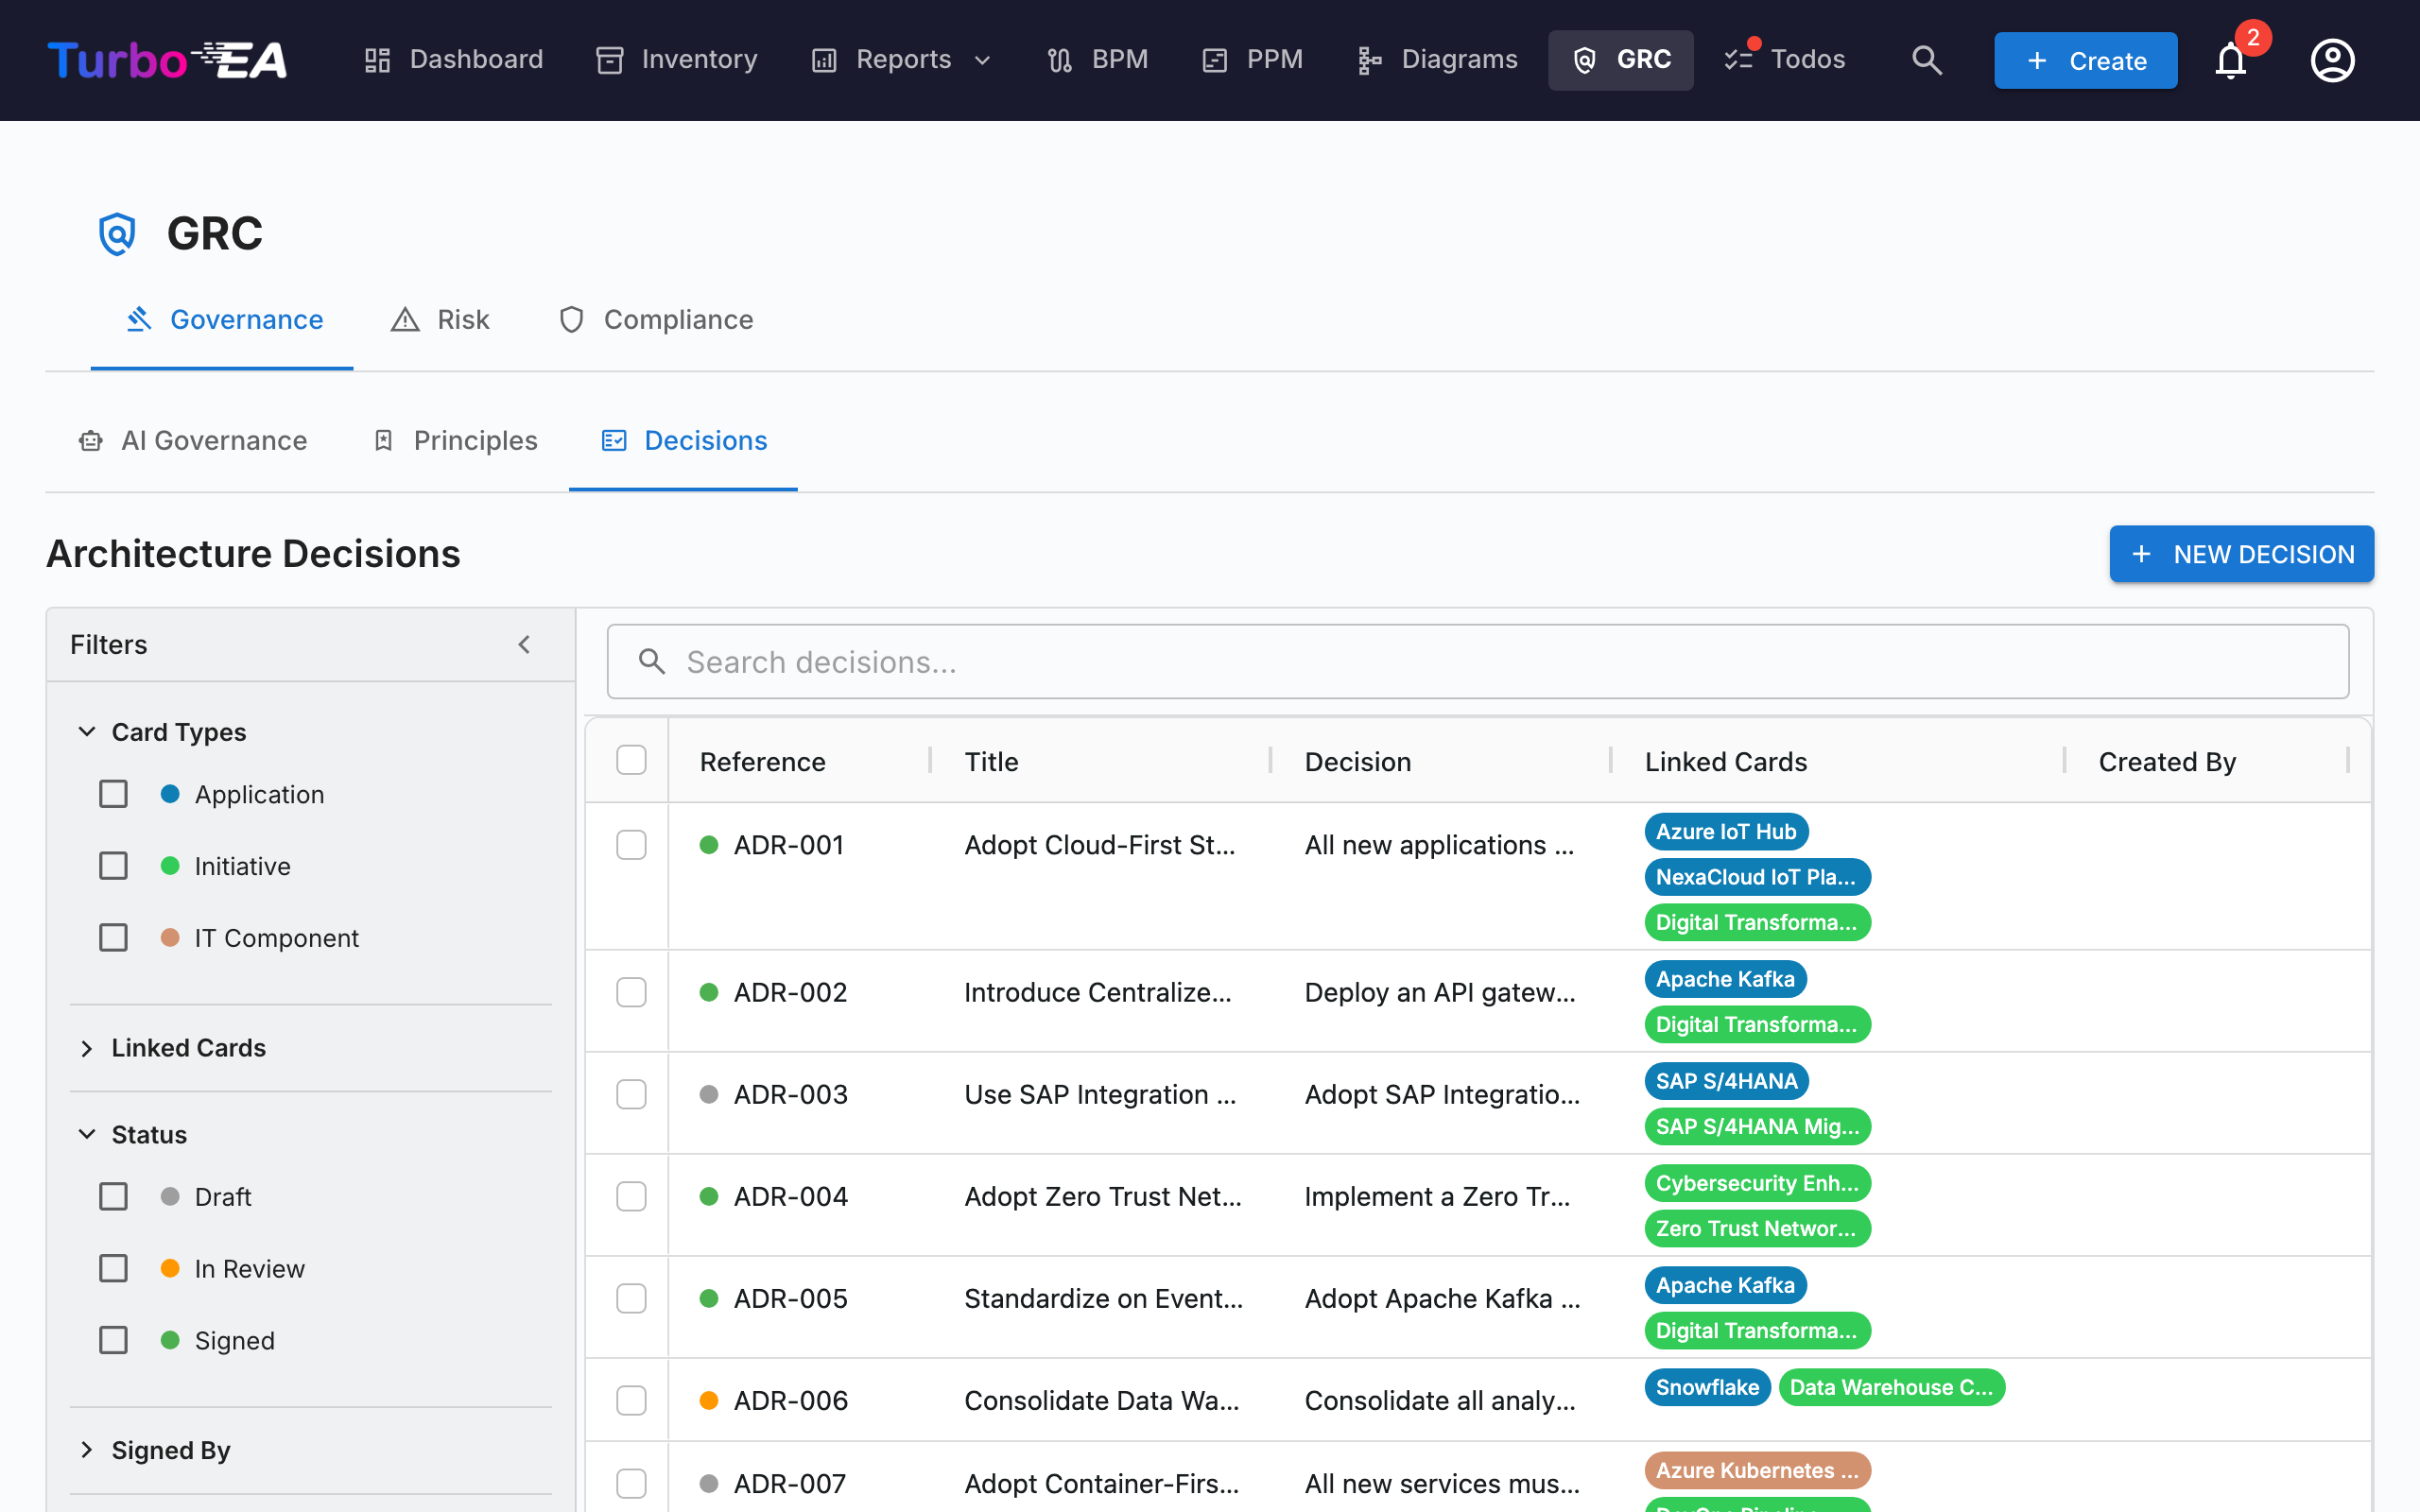Check the Signed status filter

(x=113, y=1340)
